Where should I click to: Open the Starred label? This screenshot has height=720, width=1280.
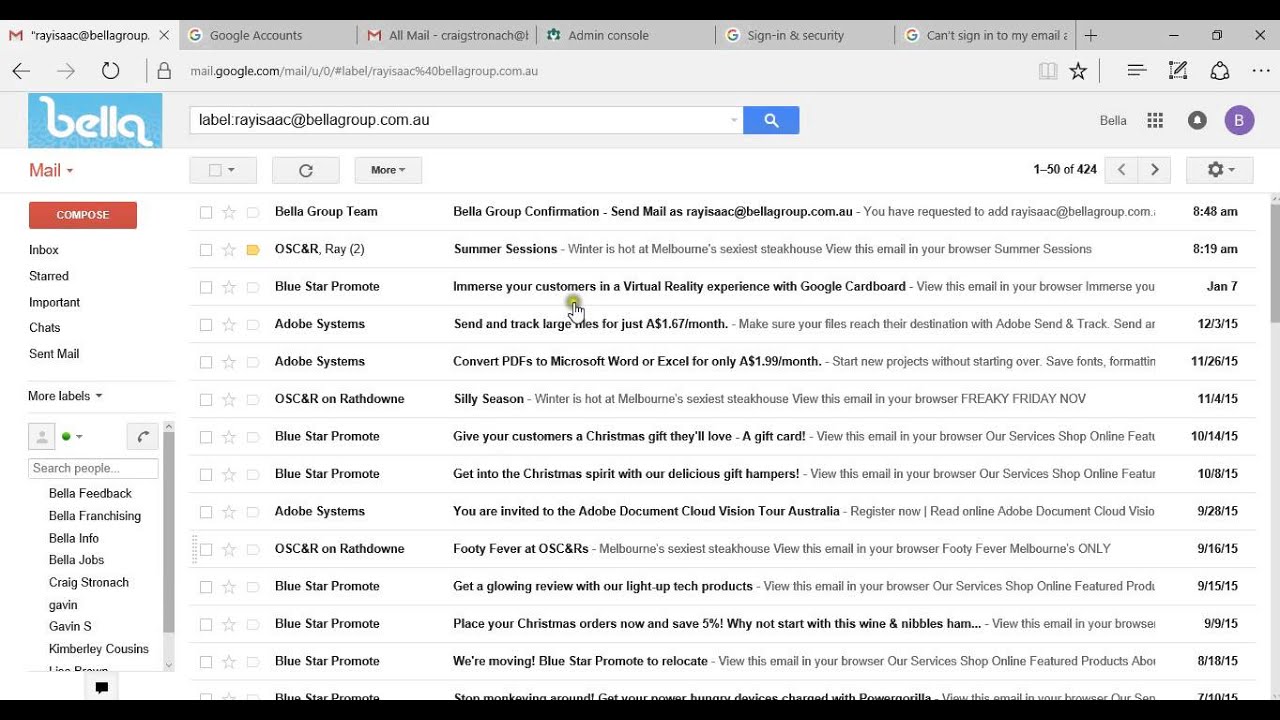click(49, 276)
